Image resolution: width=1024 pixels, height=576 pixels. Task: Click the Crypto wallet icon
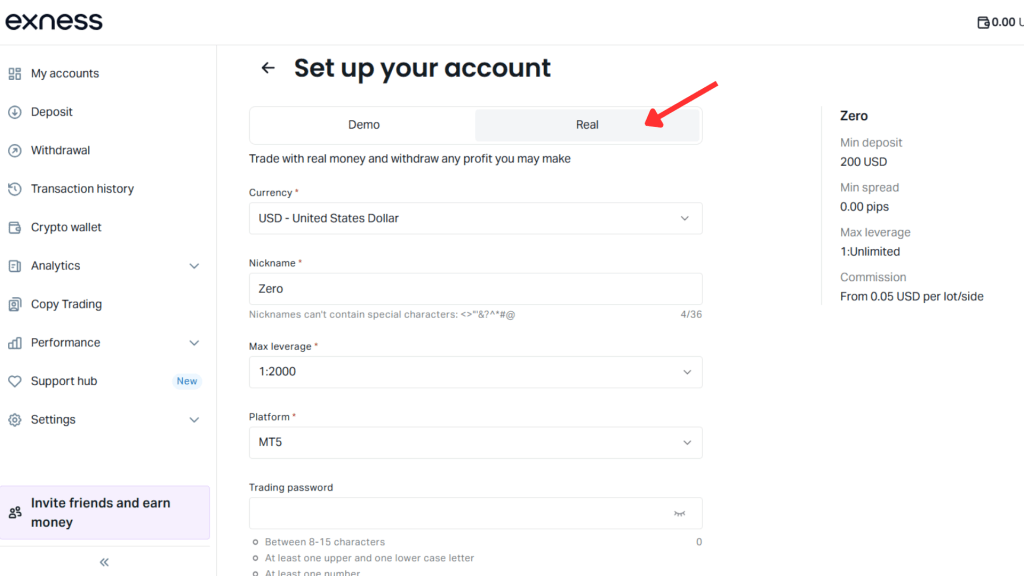(x=15, y=228)
